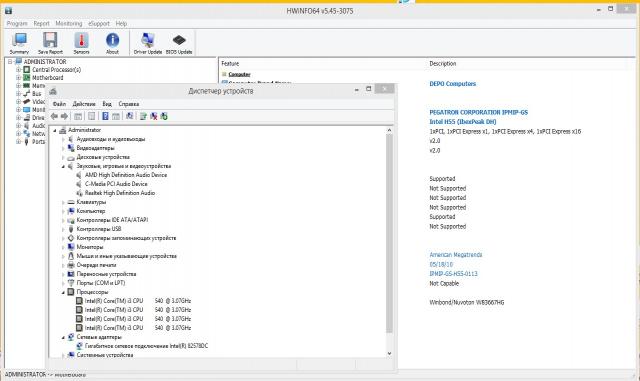
Task: Click the scroll-up arrow in Device Manager
Action: click(389, 130)
